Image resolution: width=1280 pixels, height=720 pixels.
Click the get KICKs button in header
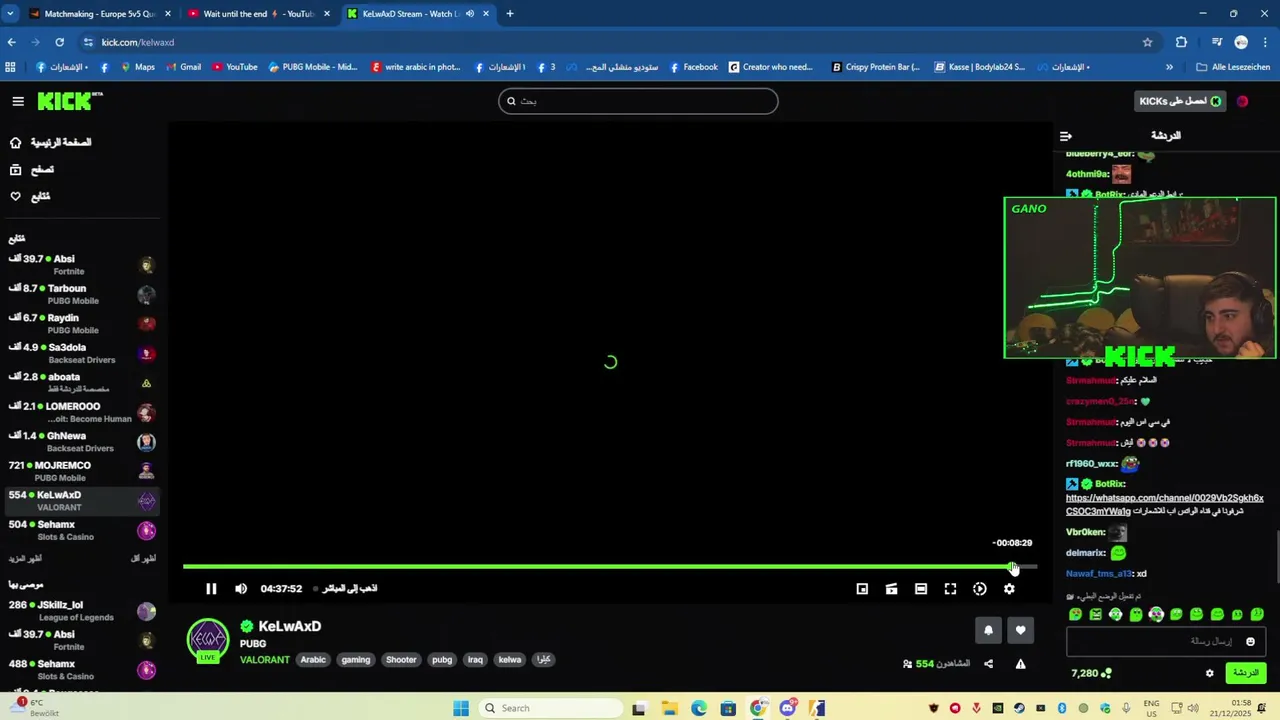tap(1182, 101)
